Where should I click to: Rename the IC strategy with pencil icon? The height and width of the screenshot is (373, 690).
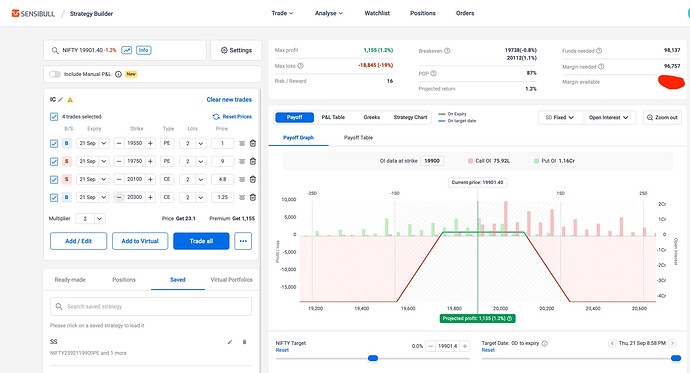(61, 99)
